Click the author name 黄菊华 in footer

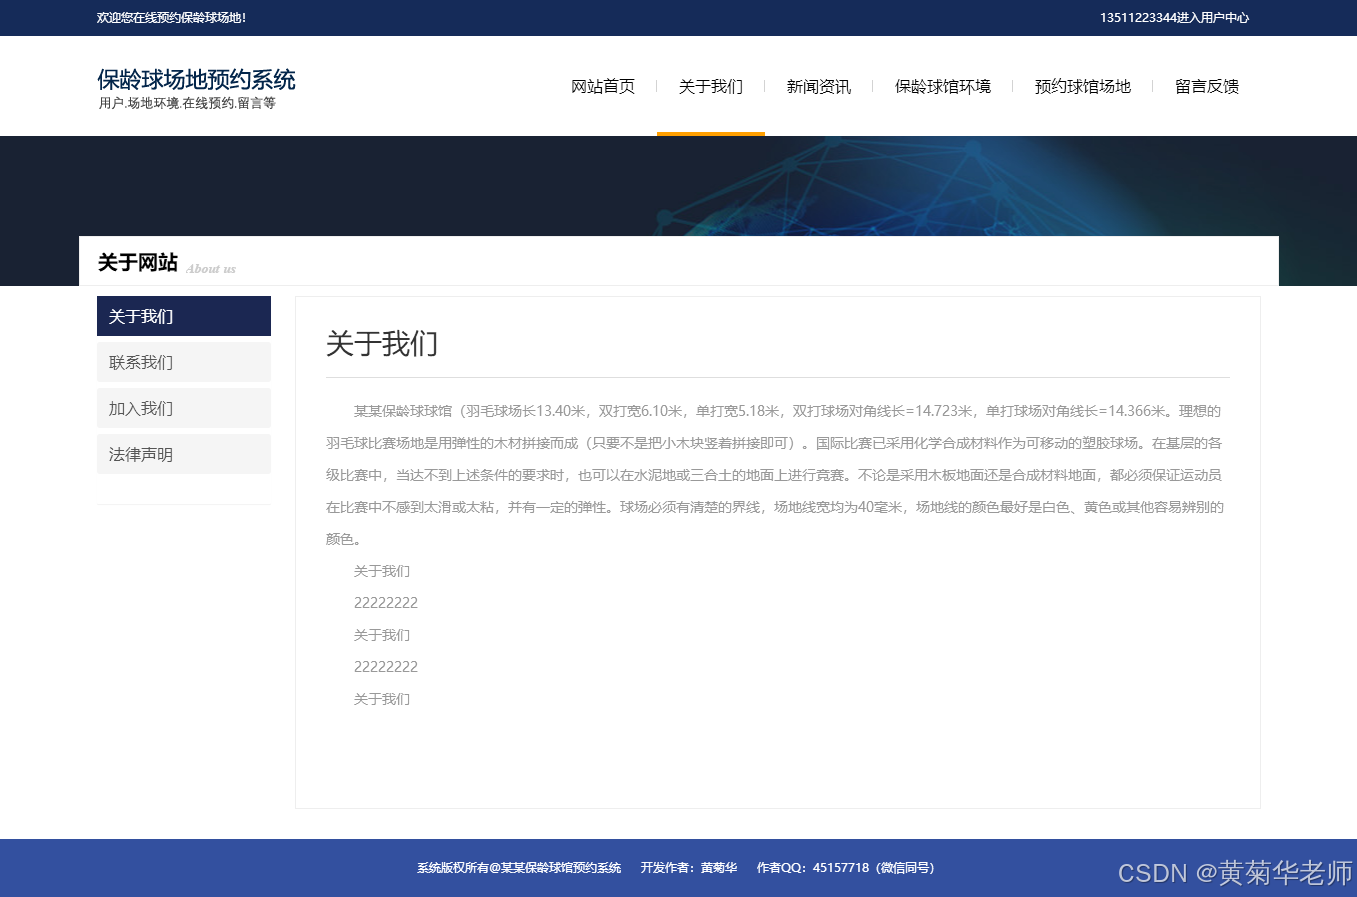click(715, 867)
